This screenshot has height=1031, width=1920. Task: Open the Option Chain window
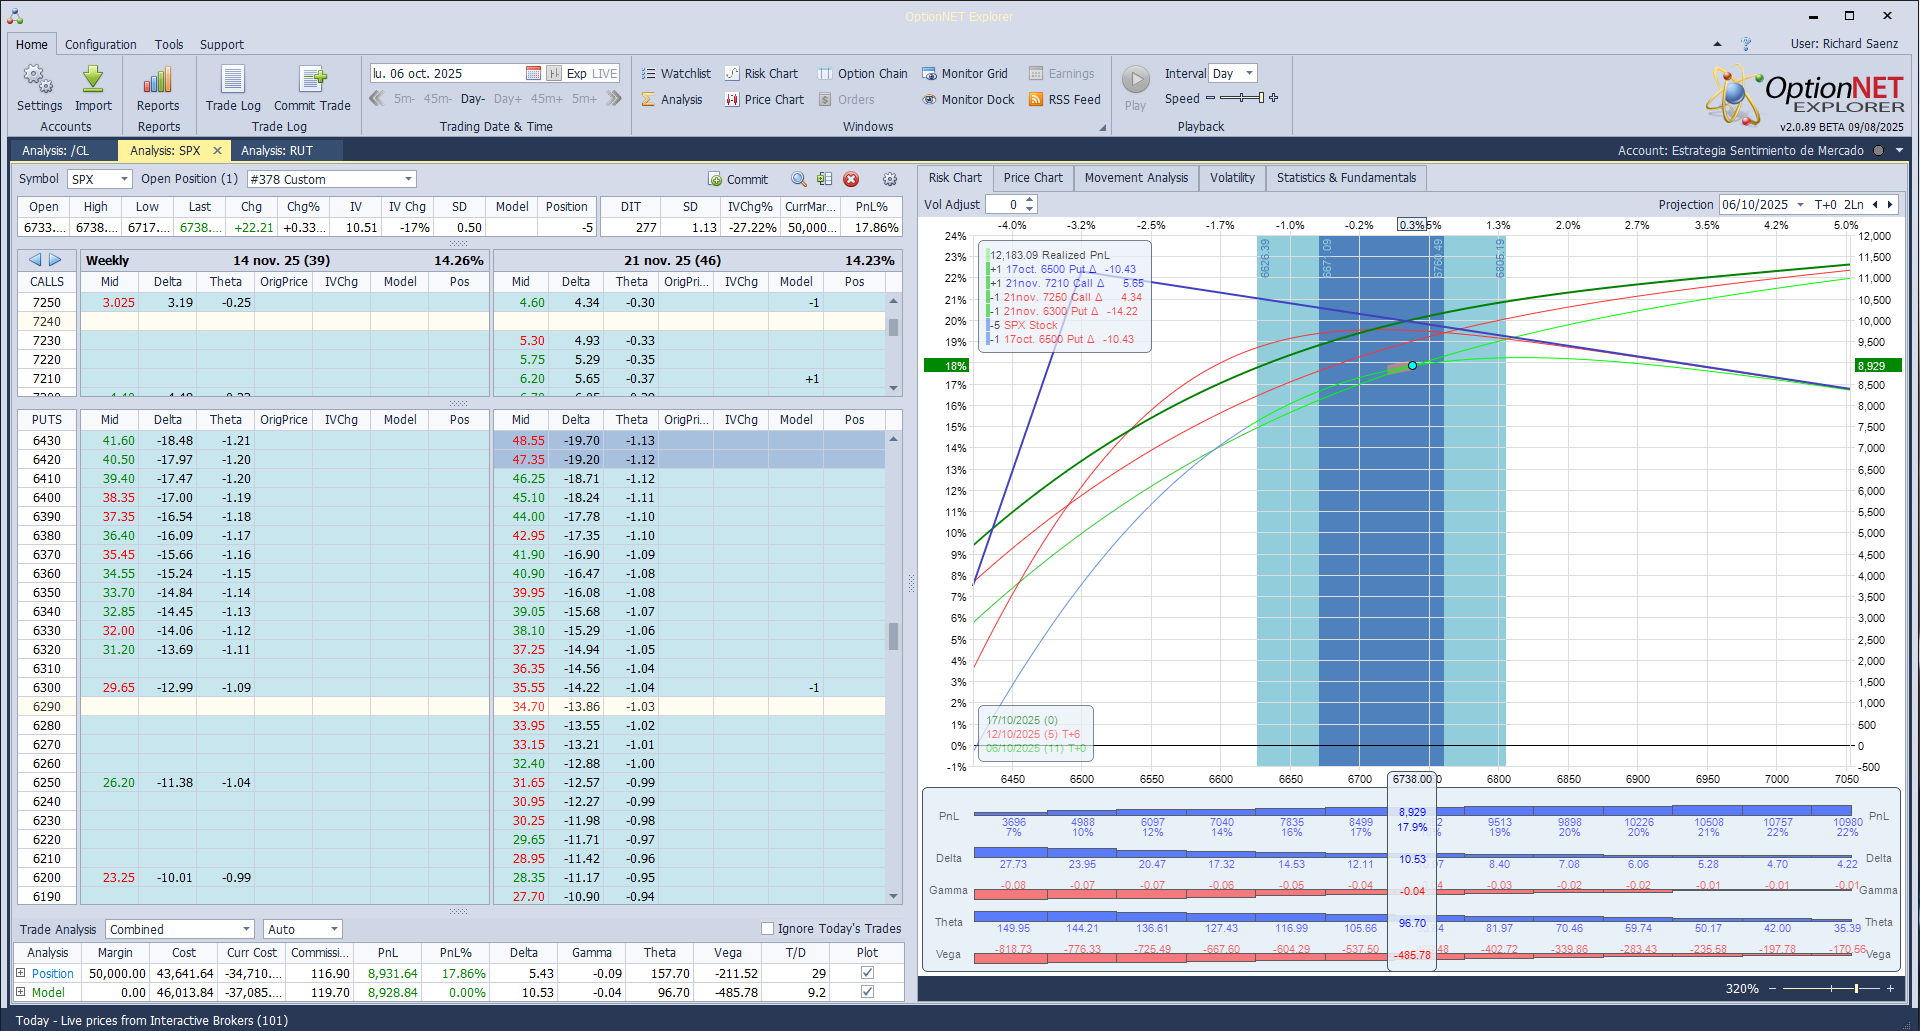coord(862,74)
